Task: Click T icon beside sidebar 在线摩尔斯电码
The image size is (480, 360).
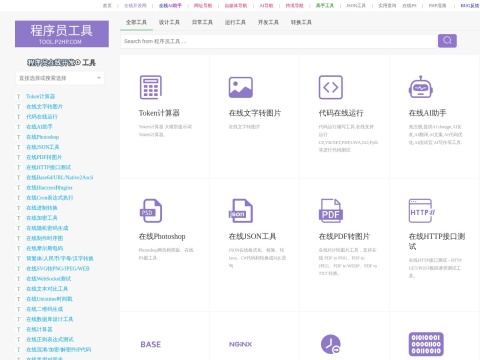Action: pos(19,249)
